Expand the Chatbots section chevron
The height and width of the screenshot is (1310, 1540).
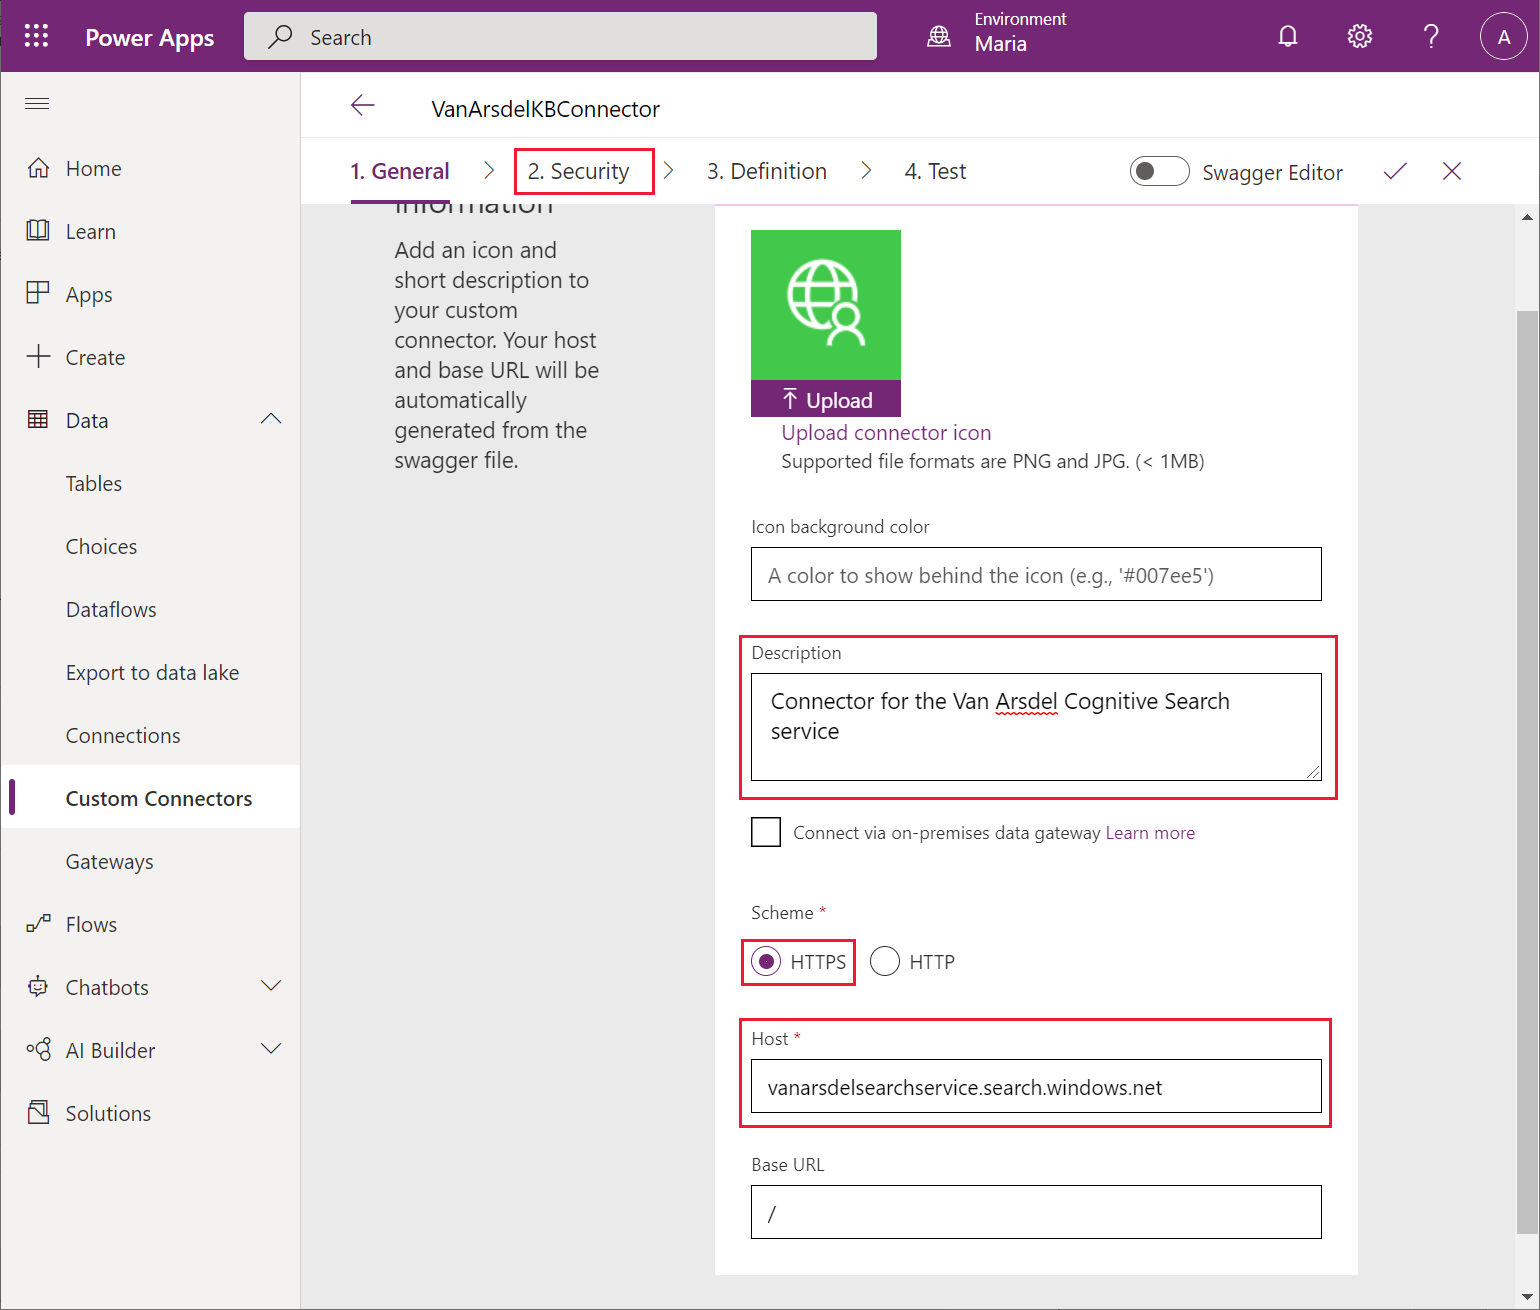(271, 986)
